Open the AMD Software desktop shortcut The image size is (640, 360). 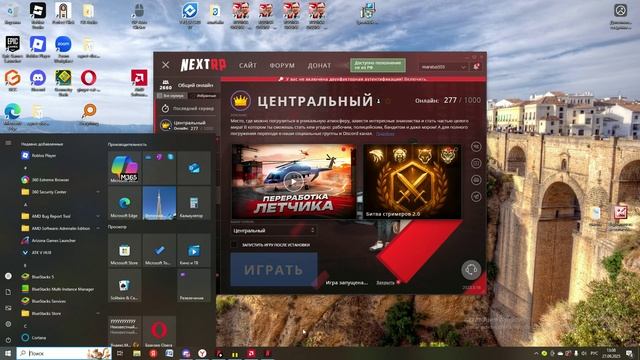coord(139,83)
